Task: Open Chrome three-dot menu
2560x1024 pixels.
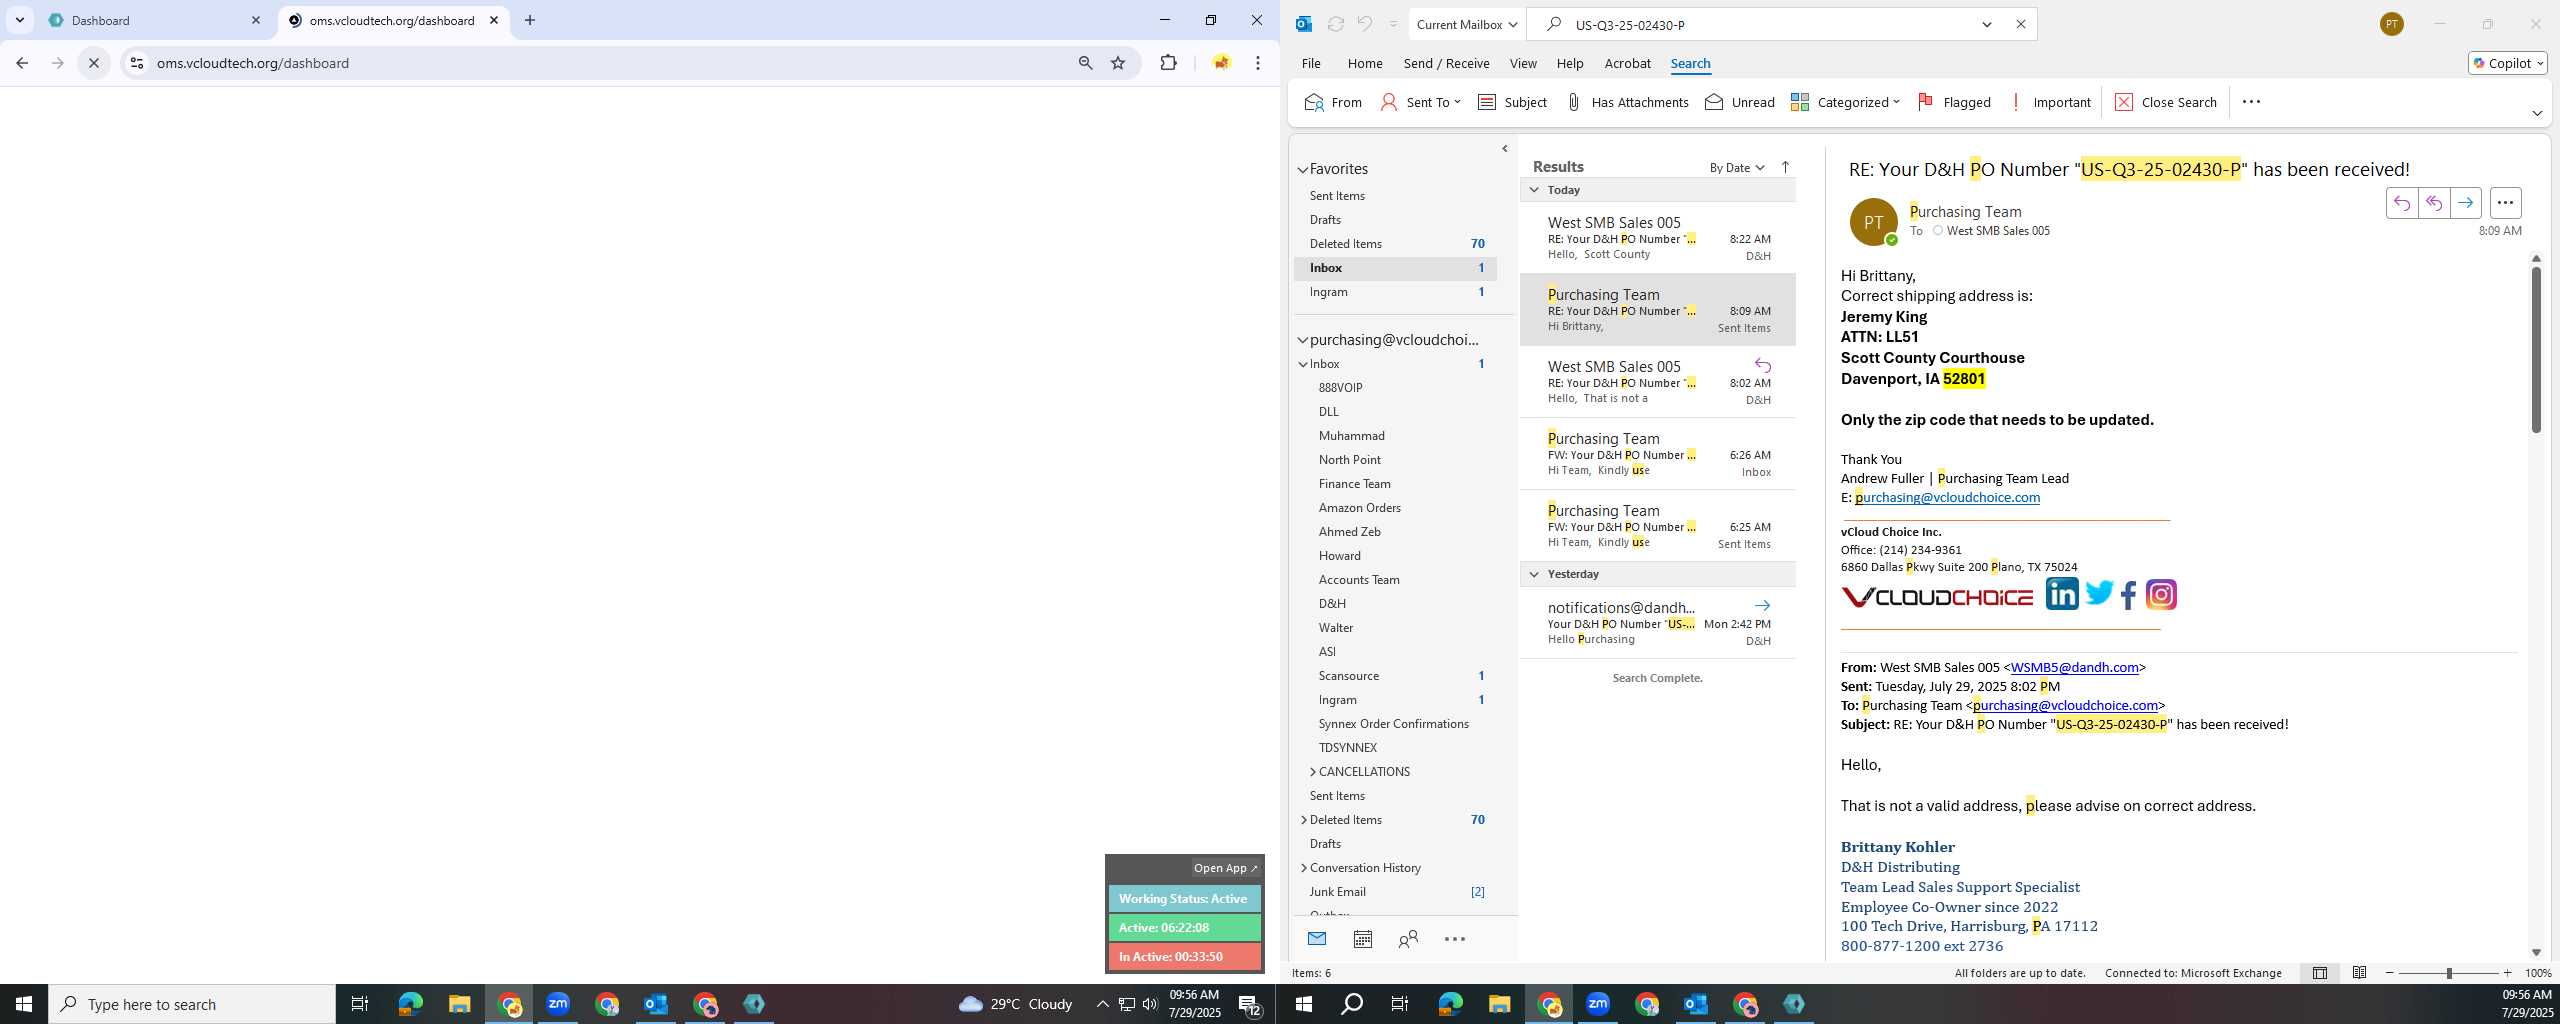Action: pyautogui.click(x=1258, y=63)
